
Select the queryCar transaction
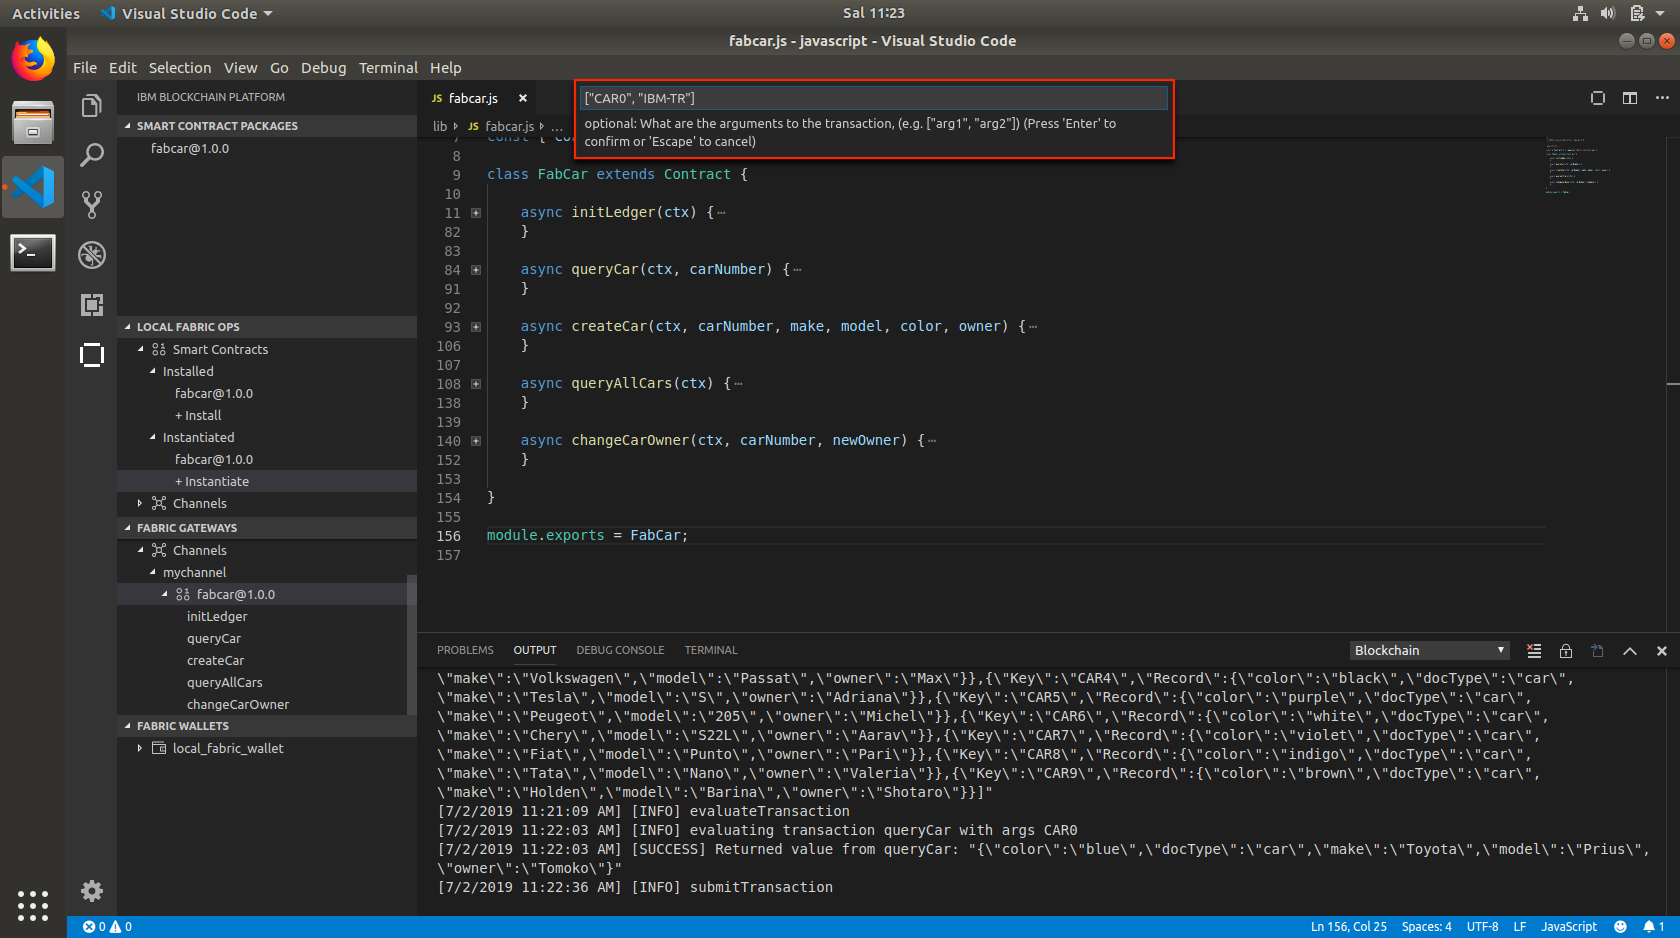click(x=214, y=639)
